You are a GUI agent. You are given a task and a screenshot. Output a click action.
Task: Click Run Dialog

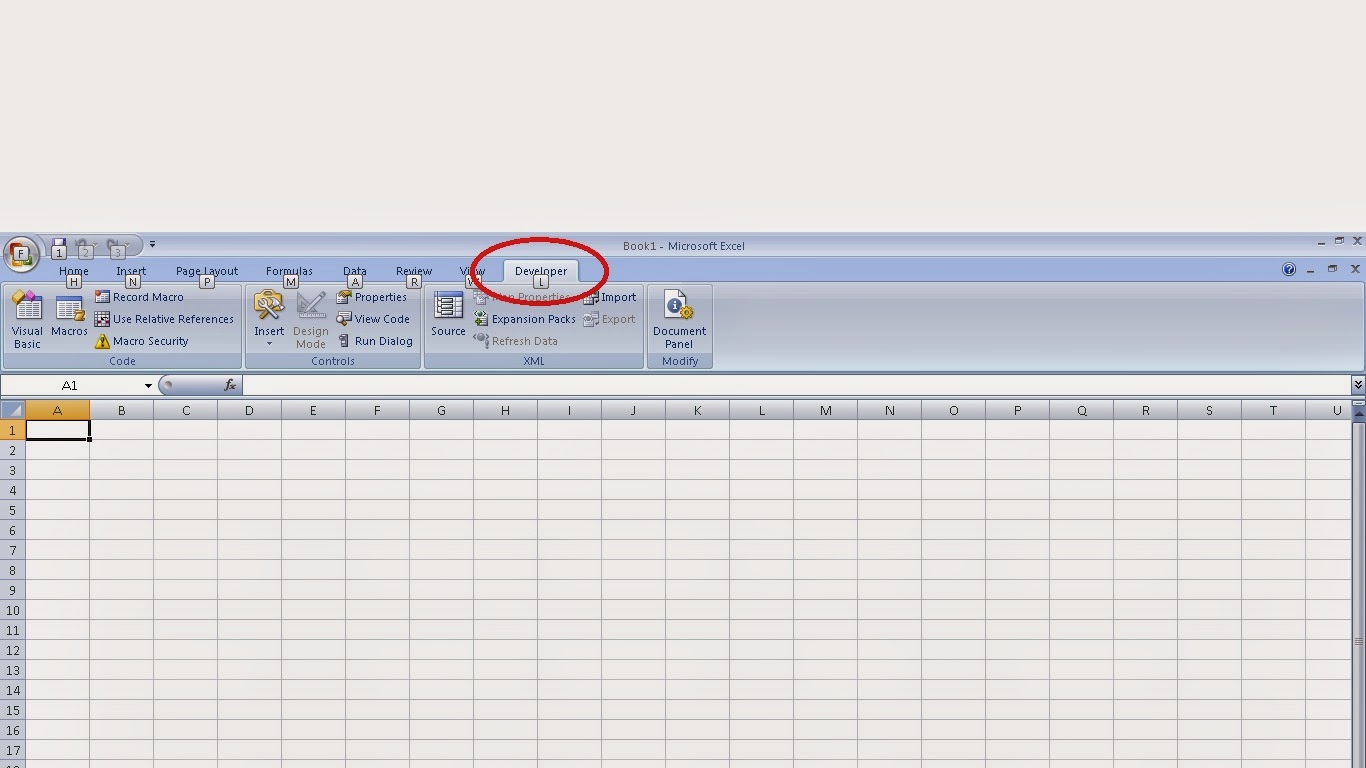pyautogui.click(x=375, y=341)
